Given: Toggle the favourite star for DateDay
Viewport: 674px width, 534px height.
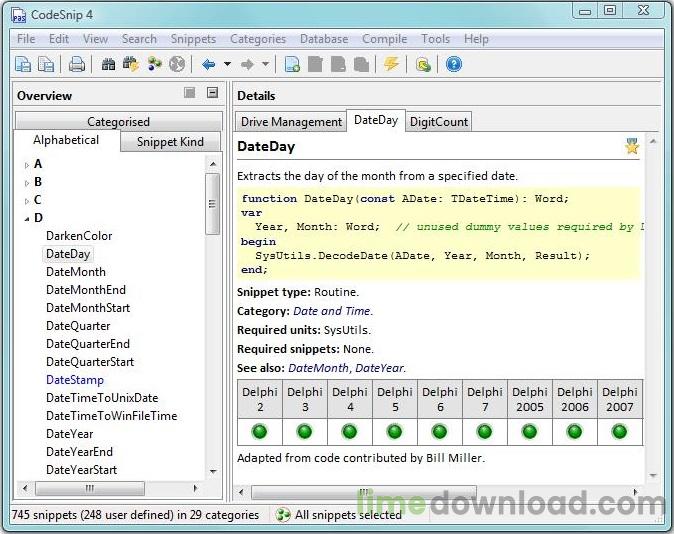Looking at the screenshot, I should 632,146.
